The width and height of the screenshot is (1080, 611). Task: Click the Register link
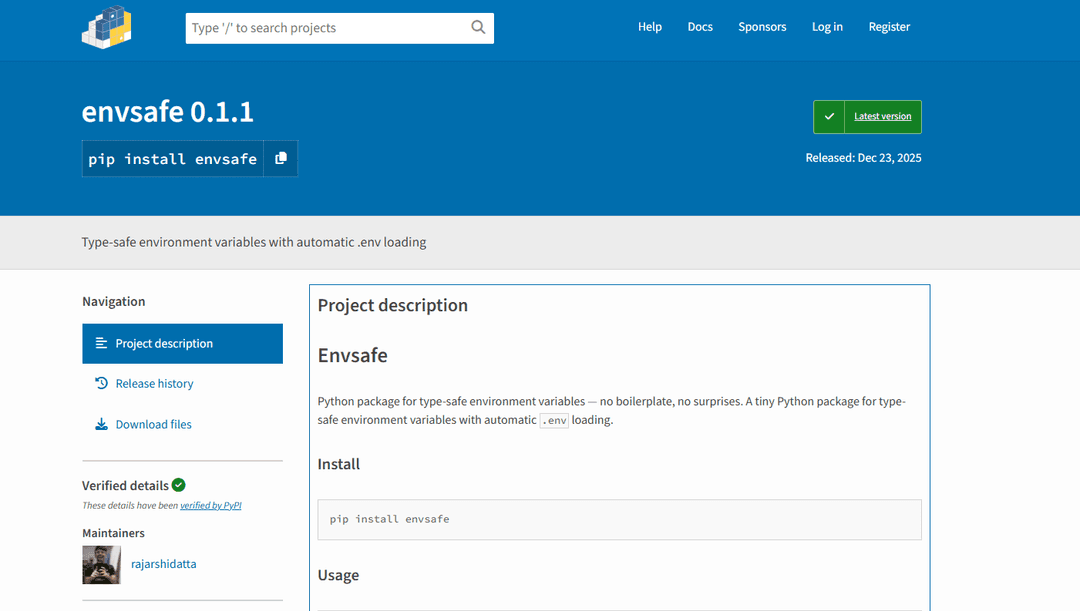(x=889, y=27)
